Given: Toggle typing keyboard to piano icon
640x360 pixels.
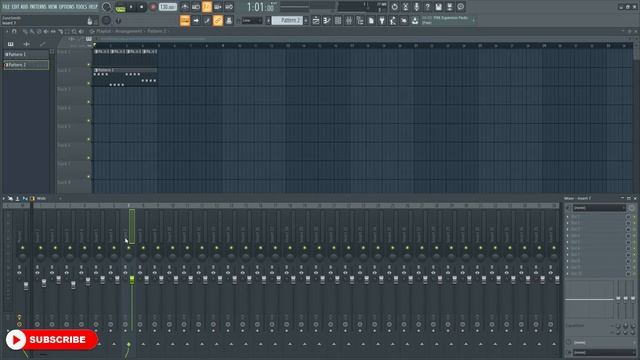Looking at the screenshot, I should pos(185,20).
